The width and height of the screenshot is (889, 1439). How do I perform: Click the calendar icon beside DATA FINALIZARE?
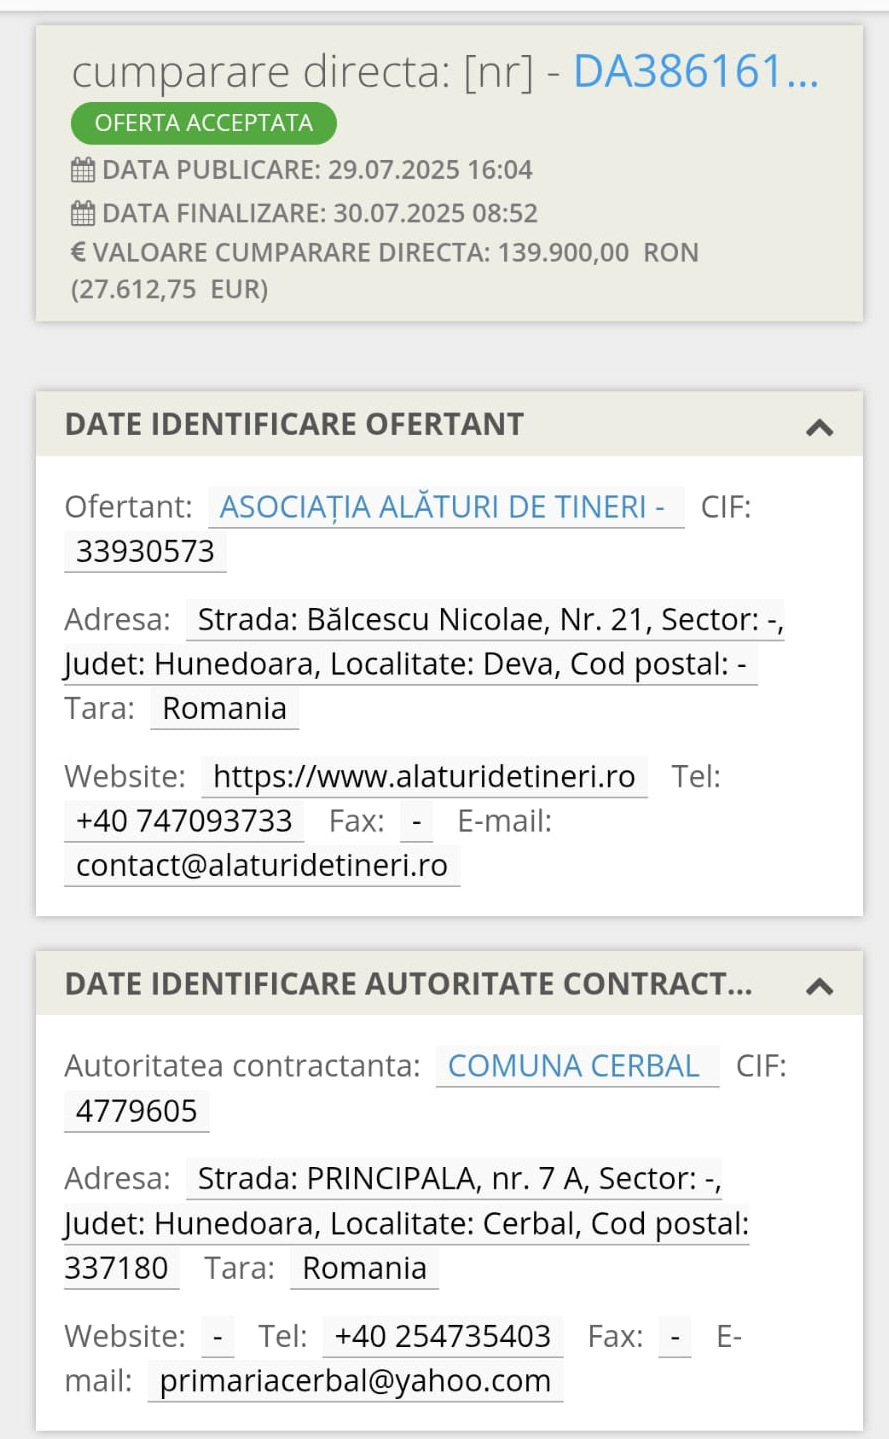click(x=83, y=213)
